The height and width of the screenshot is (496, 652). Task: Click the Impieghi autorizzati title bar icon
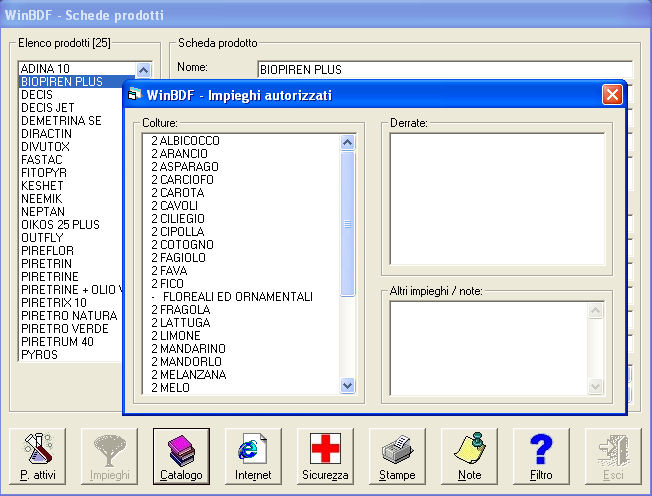click(134, 95)
